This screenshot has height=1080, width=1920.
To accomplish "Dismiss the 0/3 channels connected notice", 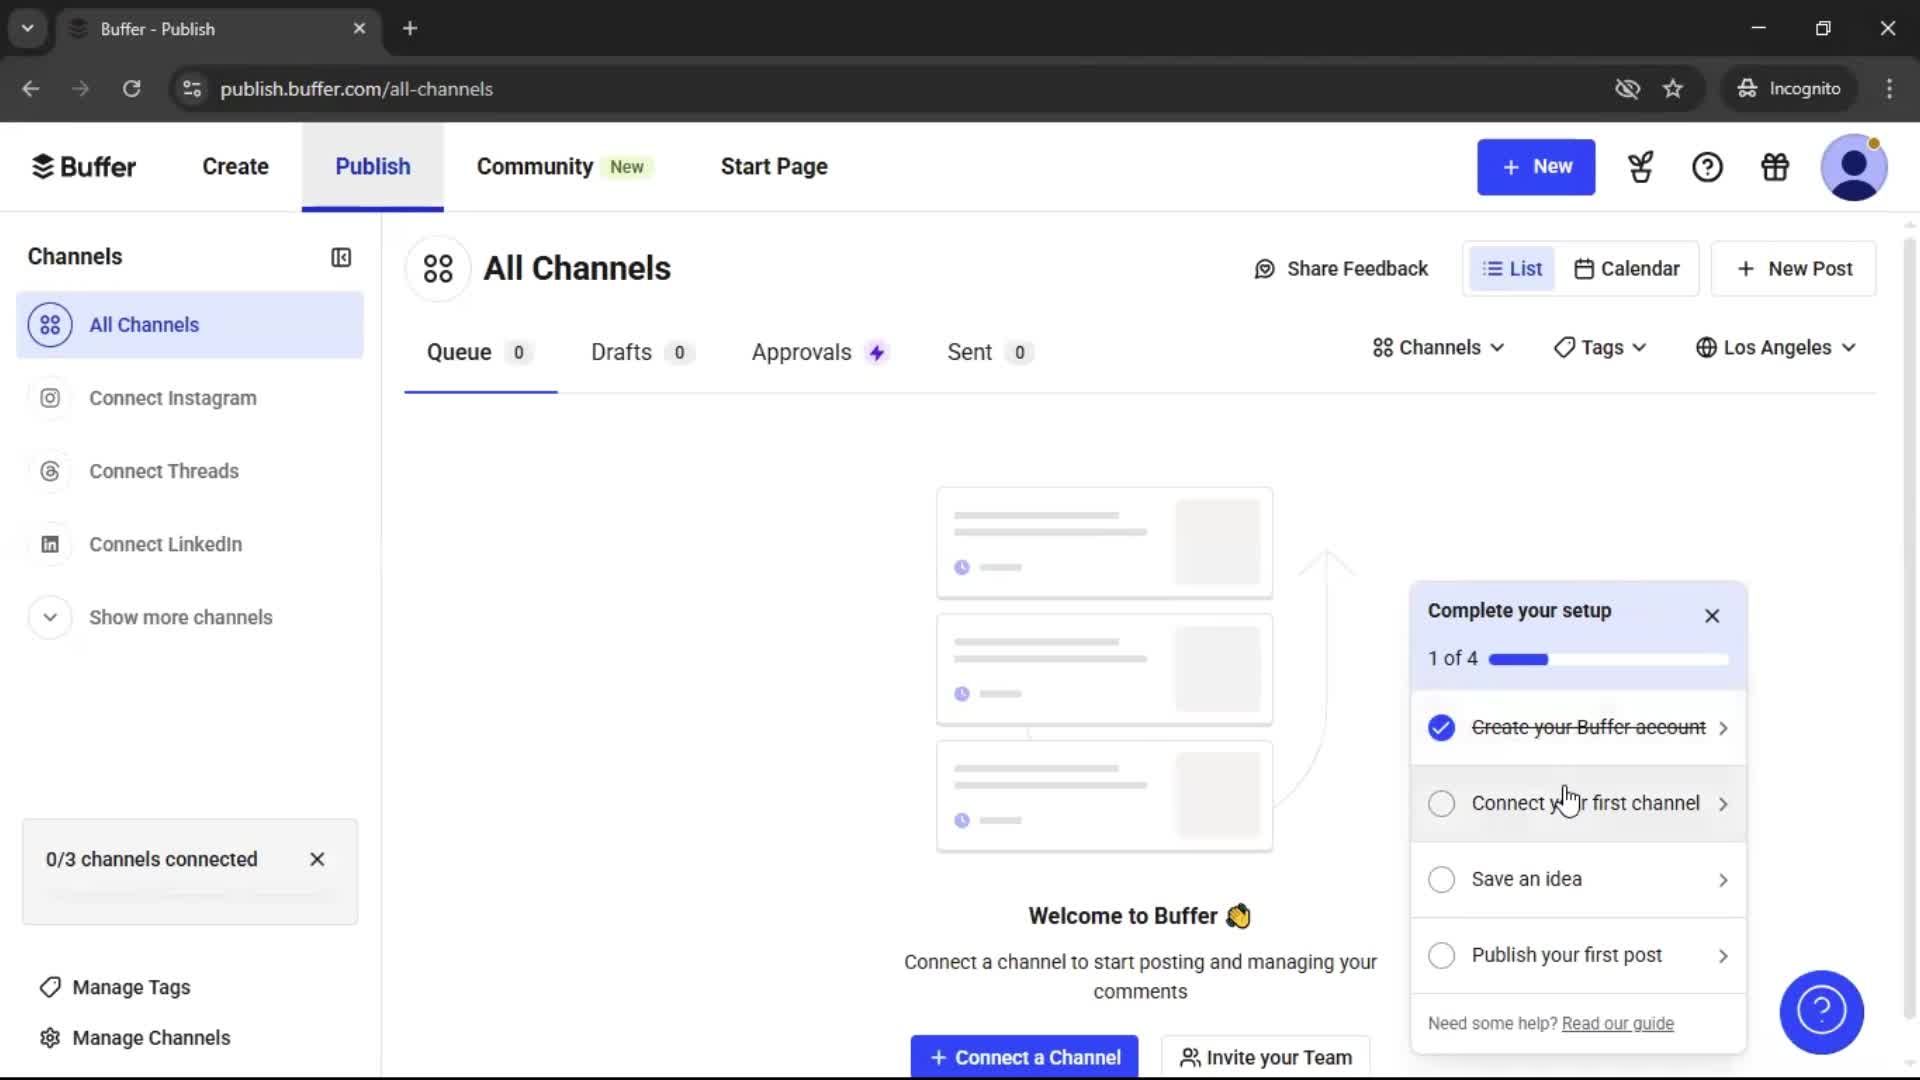I will coord(317,859).
